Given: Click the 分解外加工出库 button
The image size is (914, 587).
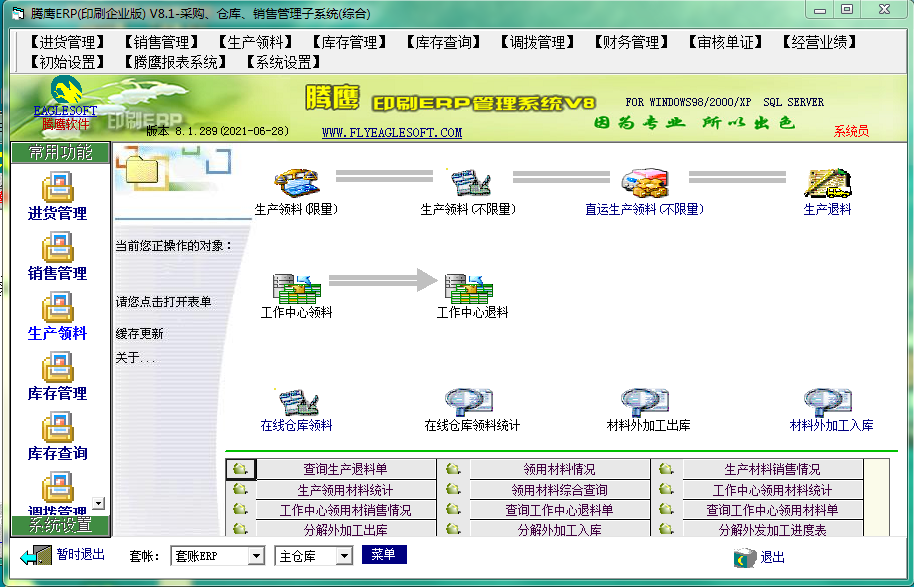Looking at the screenshot, I should [346, 529].
